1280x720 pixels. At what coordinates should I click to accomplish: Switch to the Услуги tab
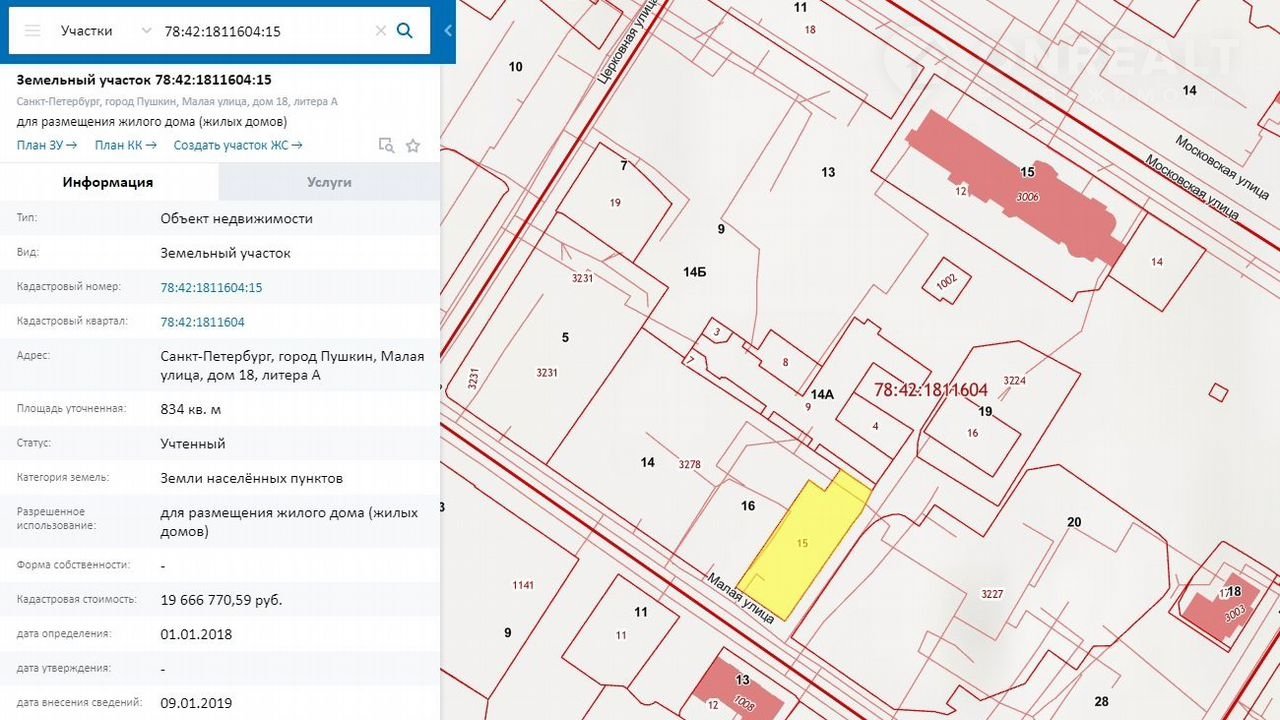tap(329, 182)
